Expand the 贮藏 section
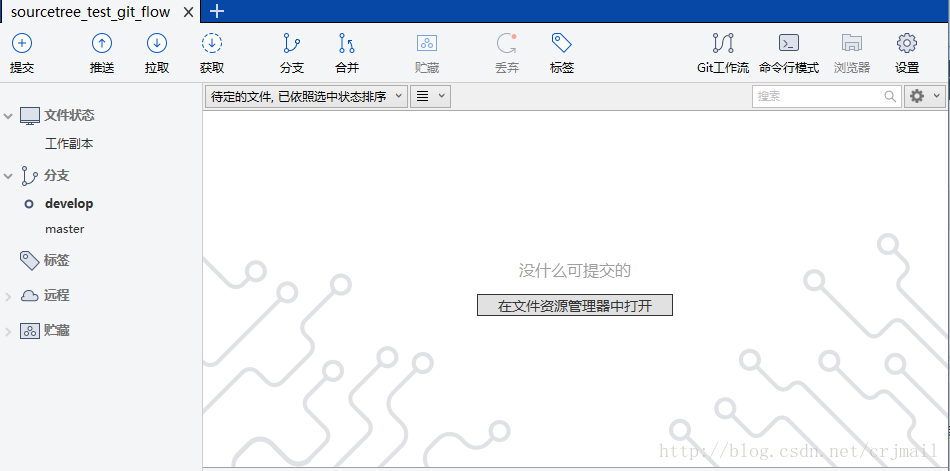The image size is (950, 471). [x=8, y=331]
